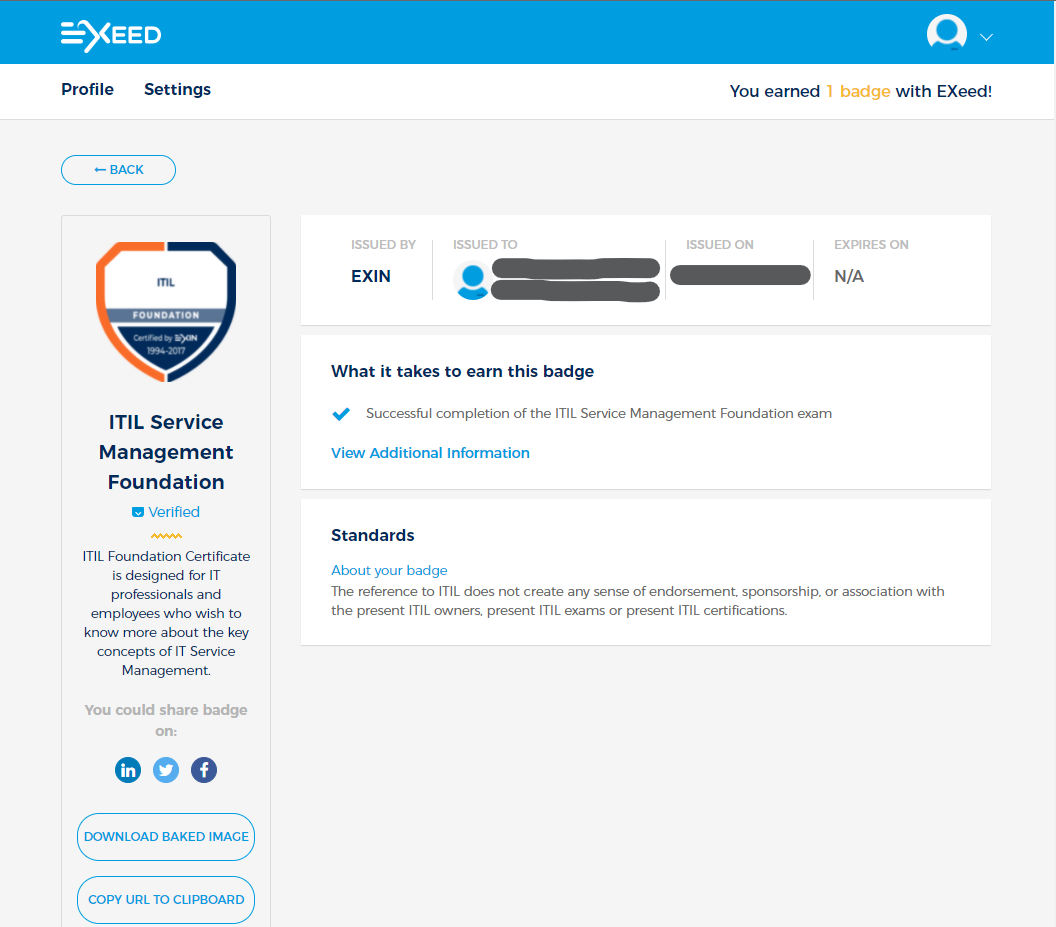The width and height of the screenshot is (1056, 927).
Task: Click the ITIL endorsement disclaimer paragraph
Action: 638,601
